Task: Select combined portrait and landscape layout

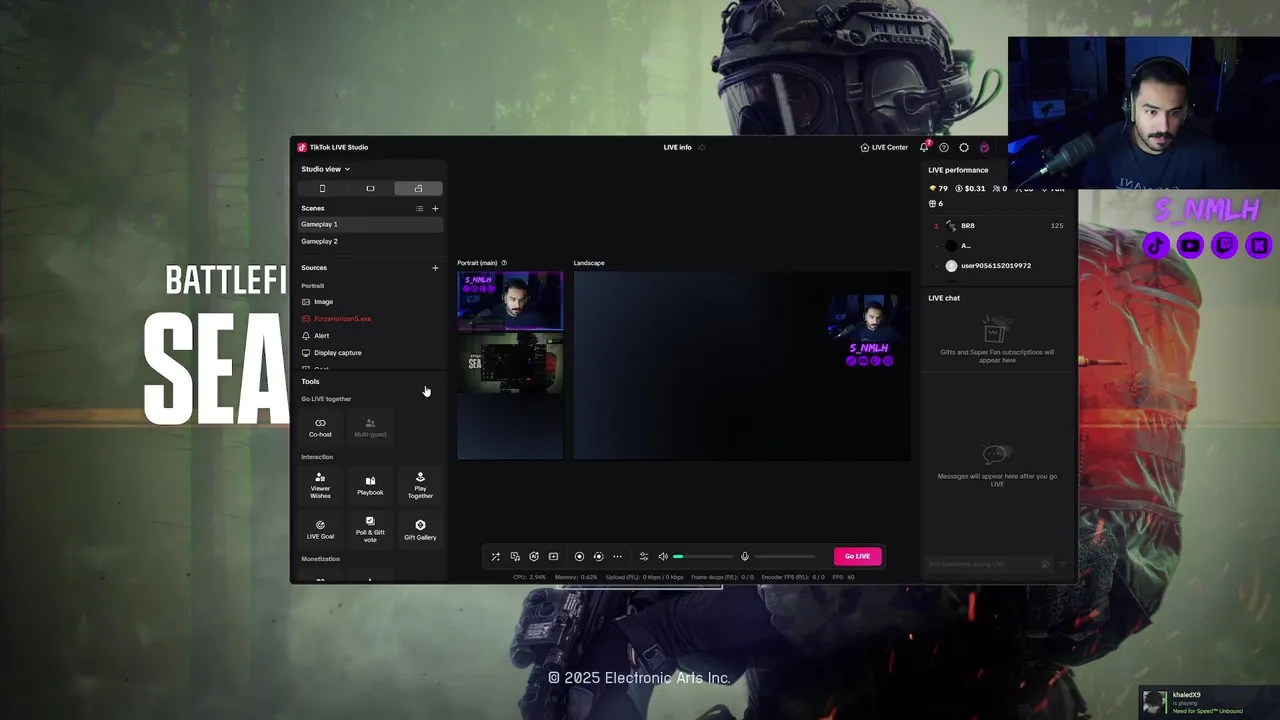Action: (418, 188)
